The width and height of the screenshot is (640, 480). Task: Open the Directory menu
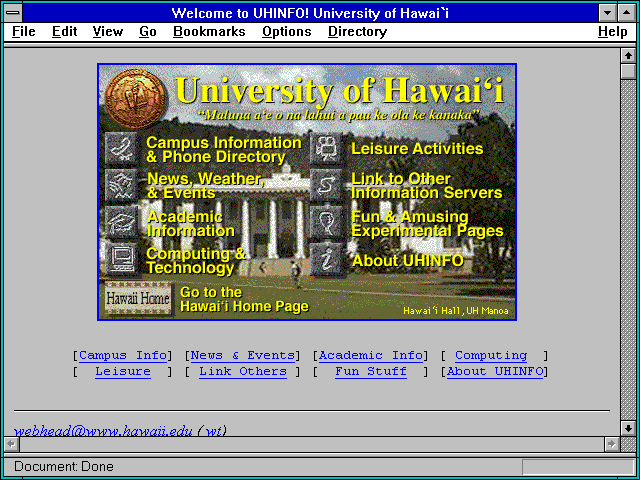(x=358, y=31)
